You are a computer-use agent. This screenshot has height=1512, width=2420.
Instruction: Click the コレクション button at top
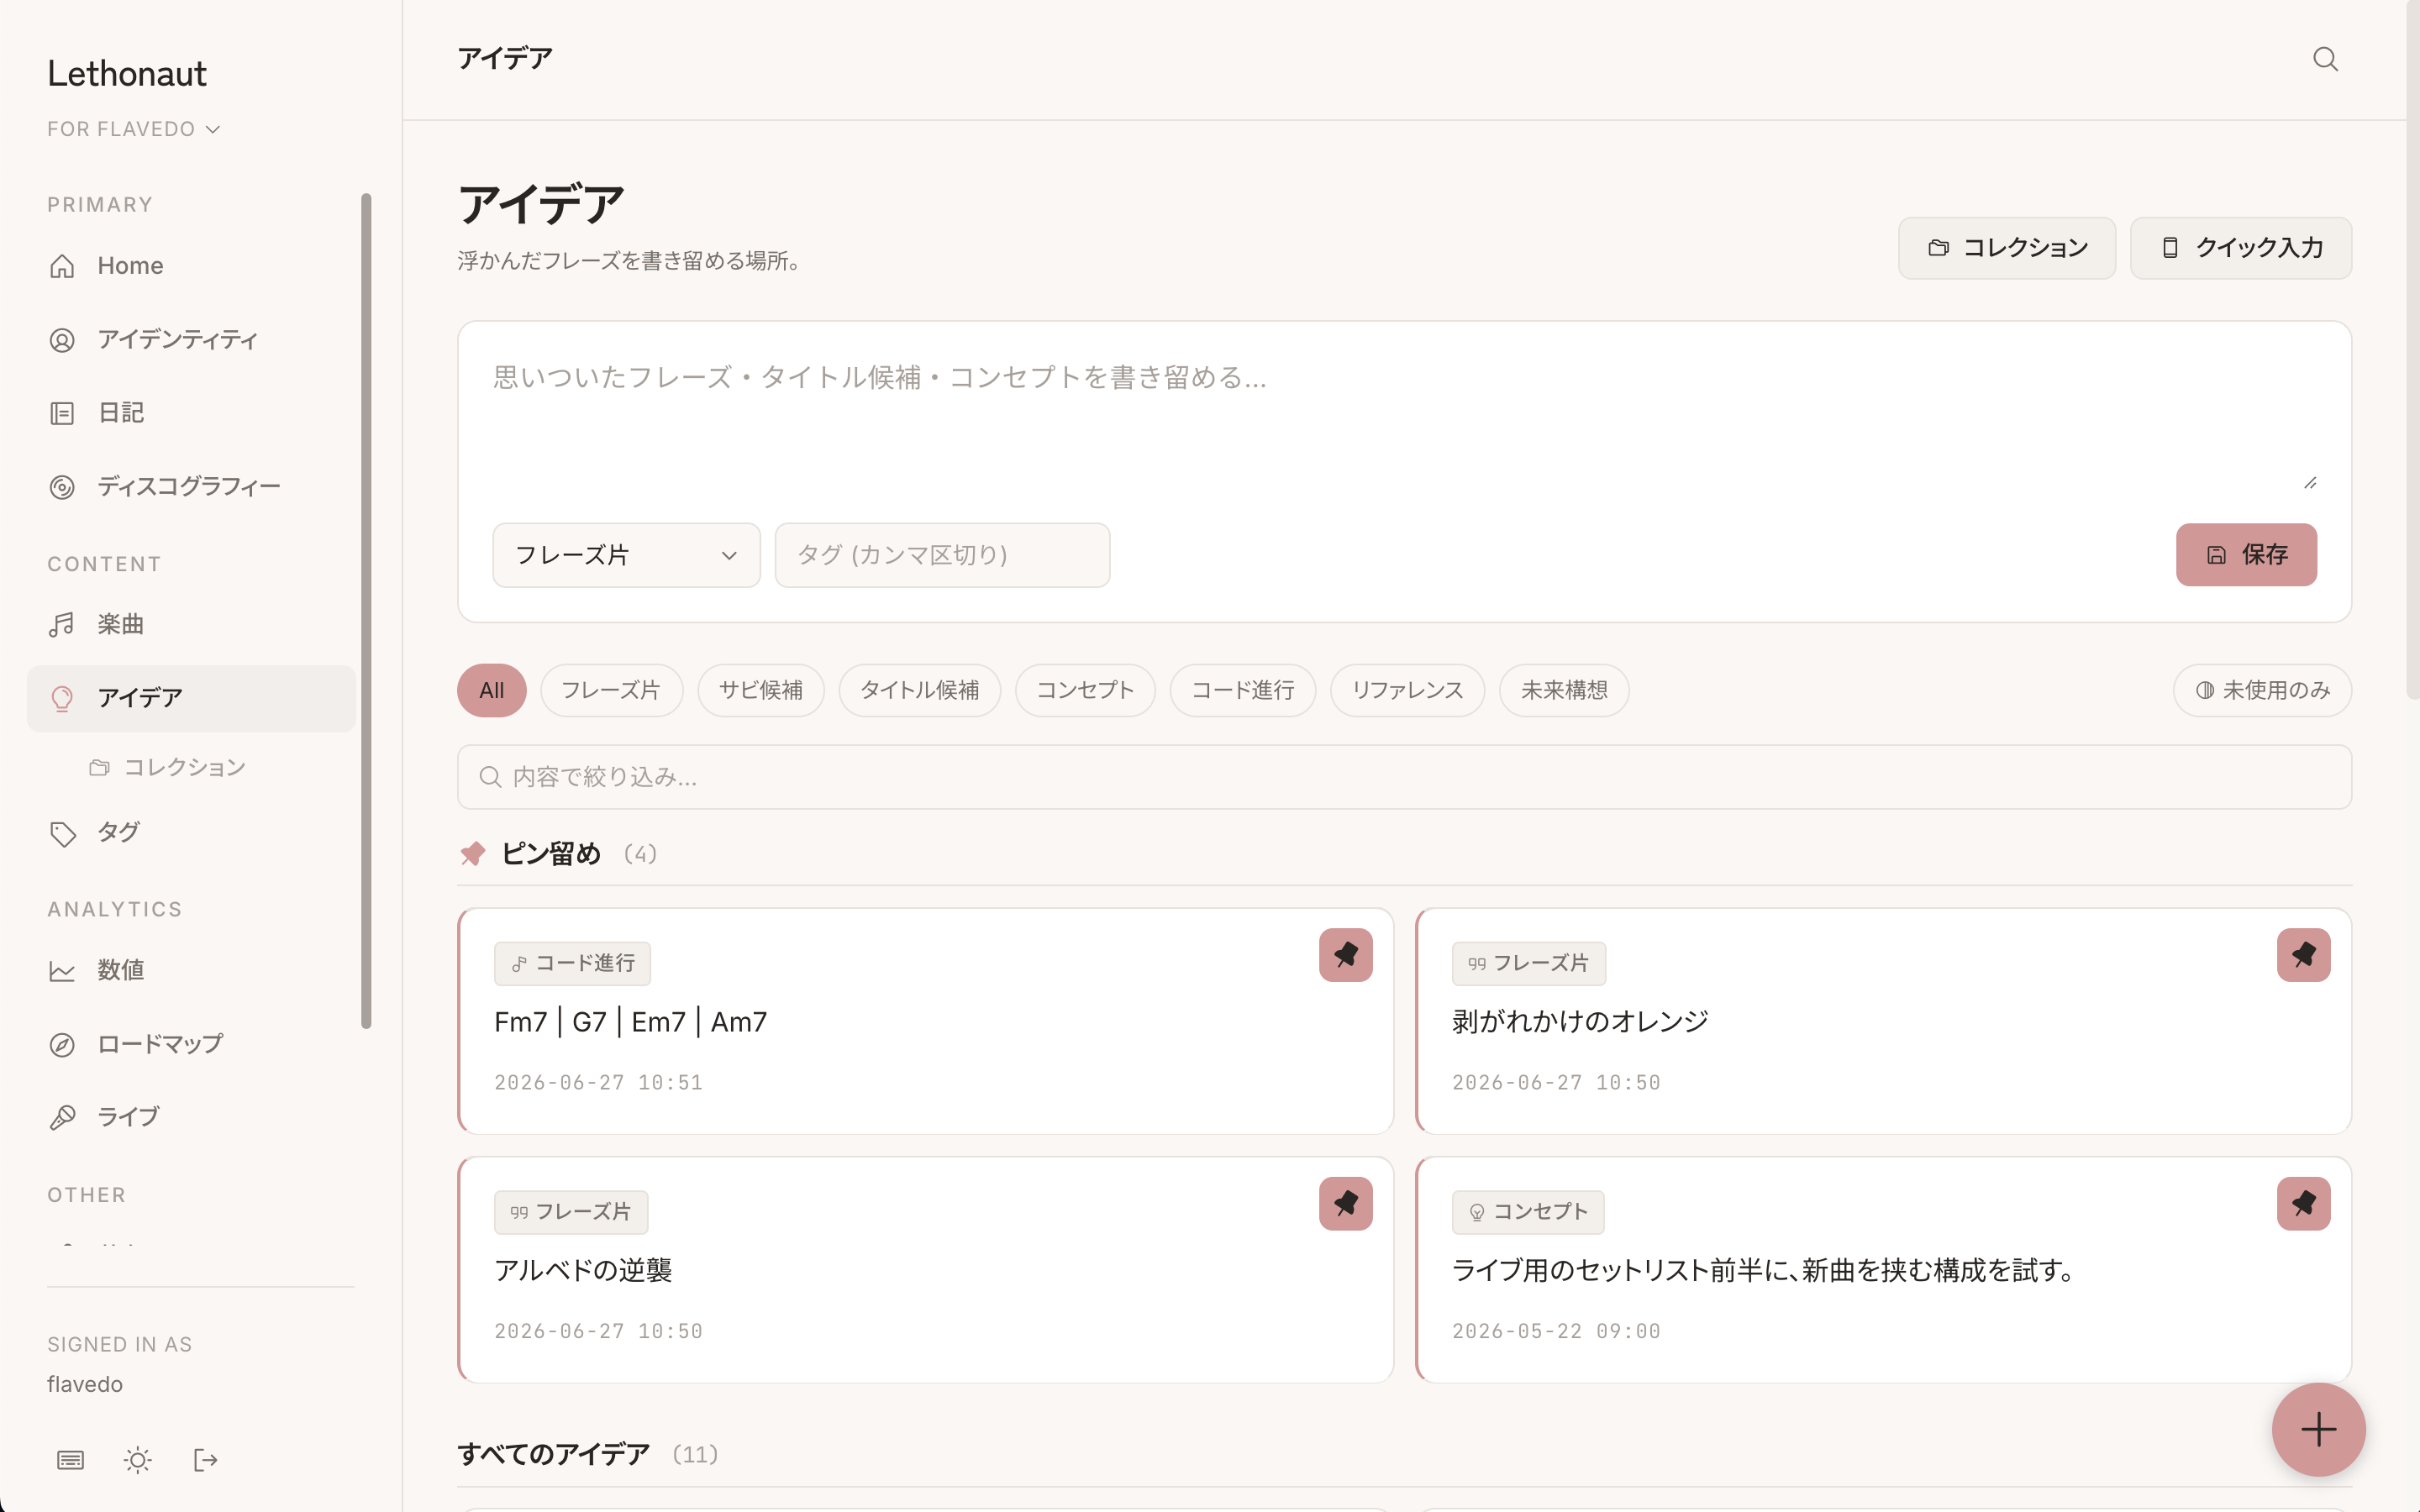pyautogui.click(x=2006, y=248)
